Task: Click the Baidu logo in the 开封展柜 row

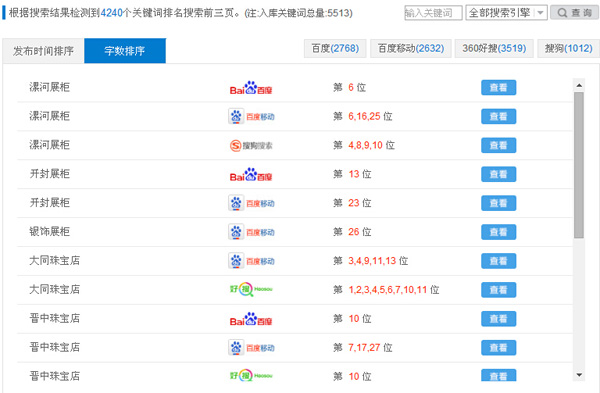Action: [x=251, y=174]
